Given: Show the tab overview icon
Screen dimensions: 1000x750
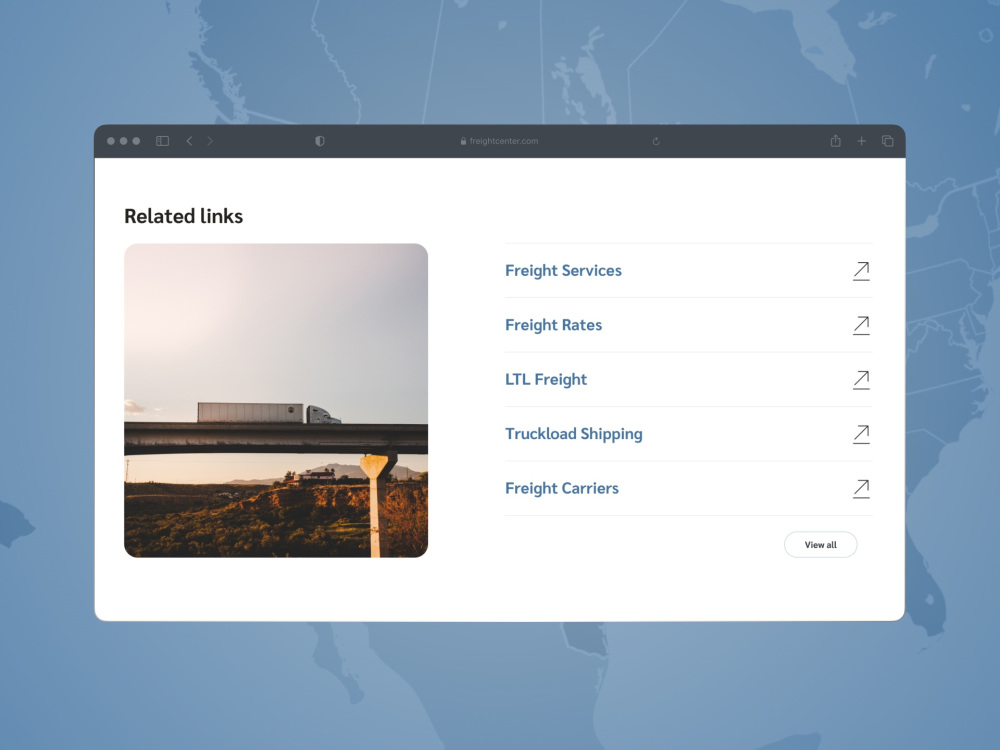Looking at the screenshot, I should pos(887,141).
